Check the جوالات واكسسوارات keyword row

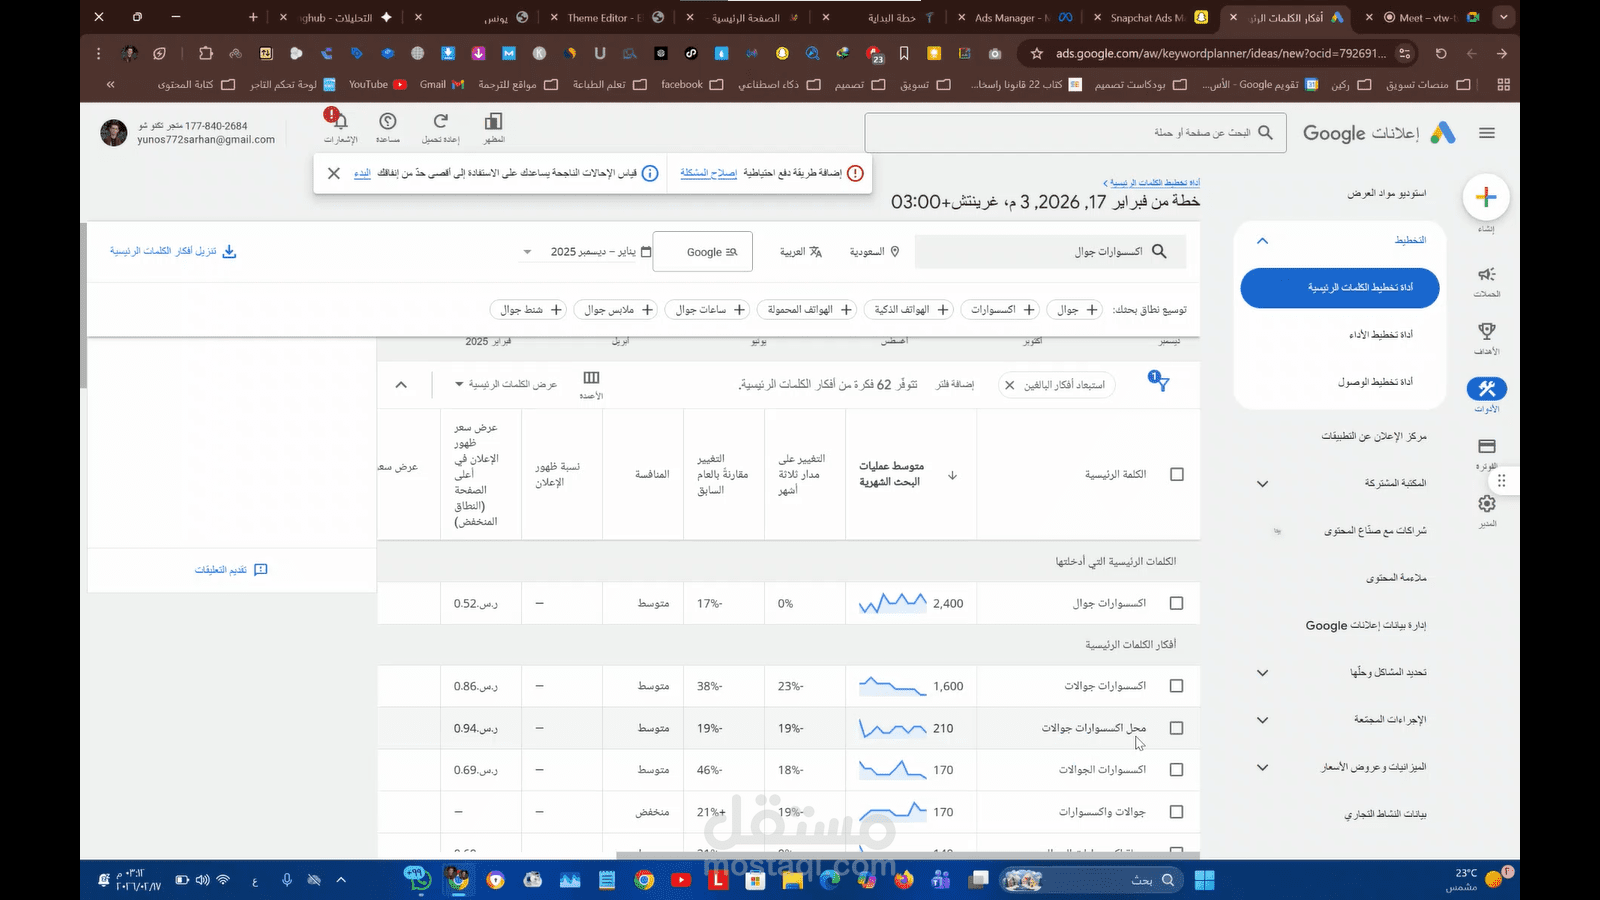click(1177, 812)
